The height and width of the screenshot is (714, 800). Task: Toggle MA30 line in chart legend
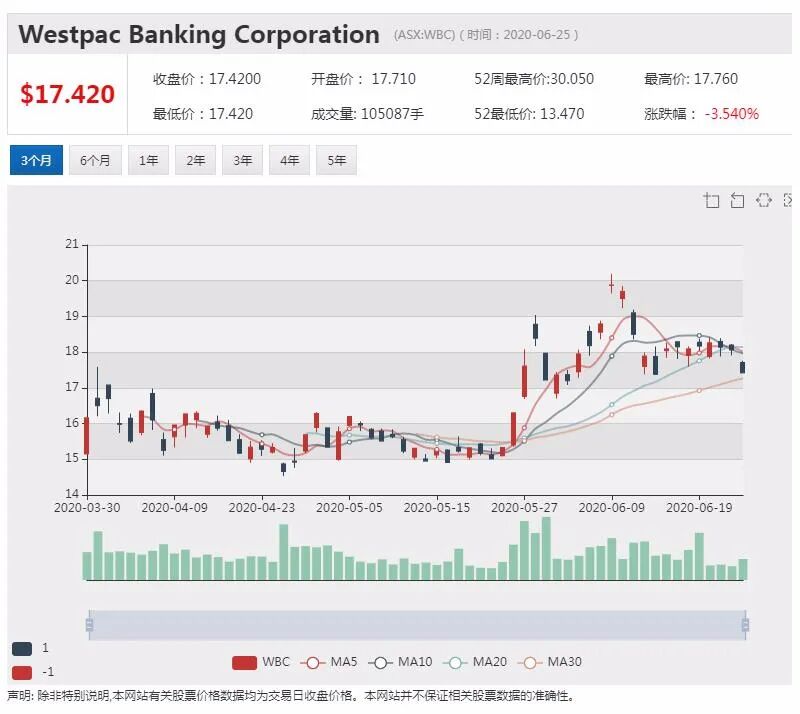coord(549,662)
